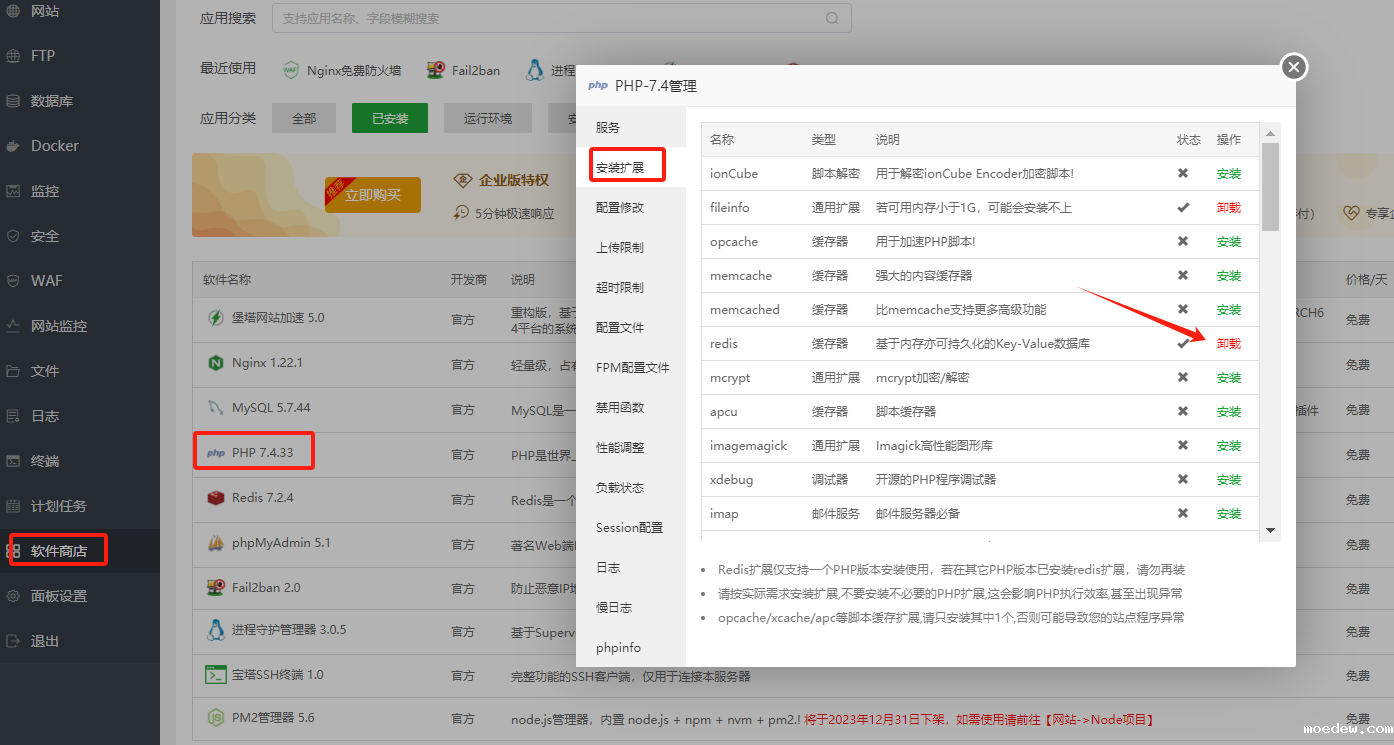Switch to 配置修改 tab

click(x=620, y=208)
